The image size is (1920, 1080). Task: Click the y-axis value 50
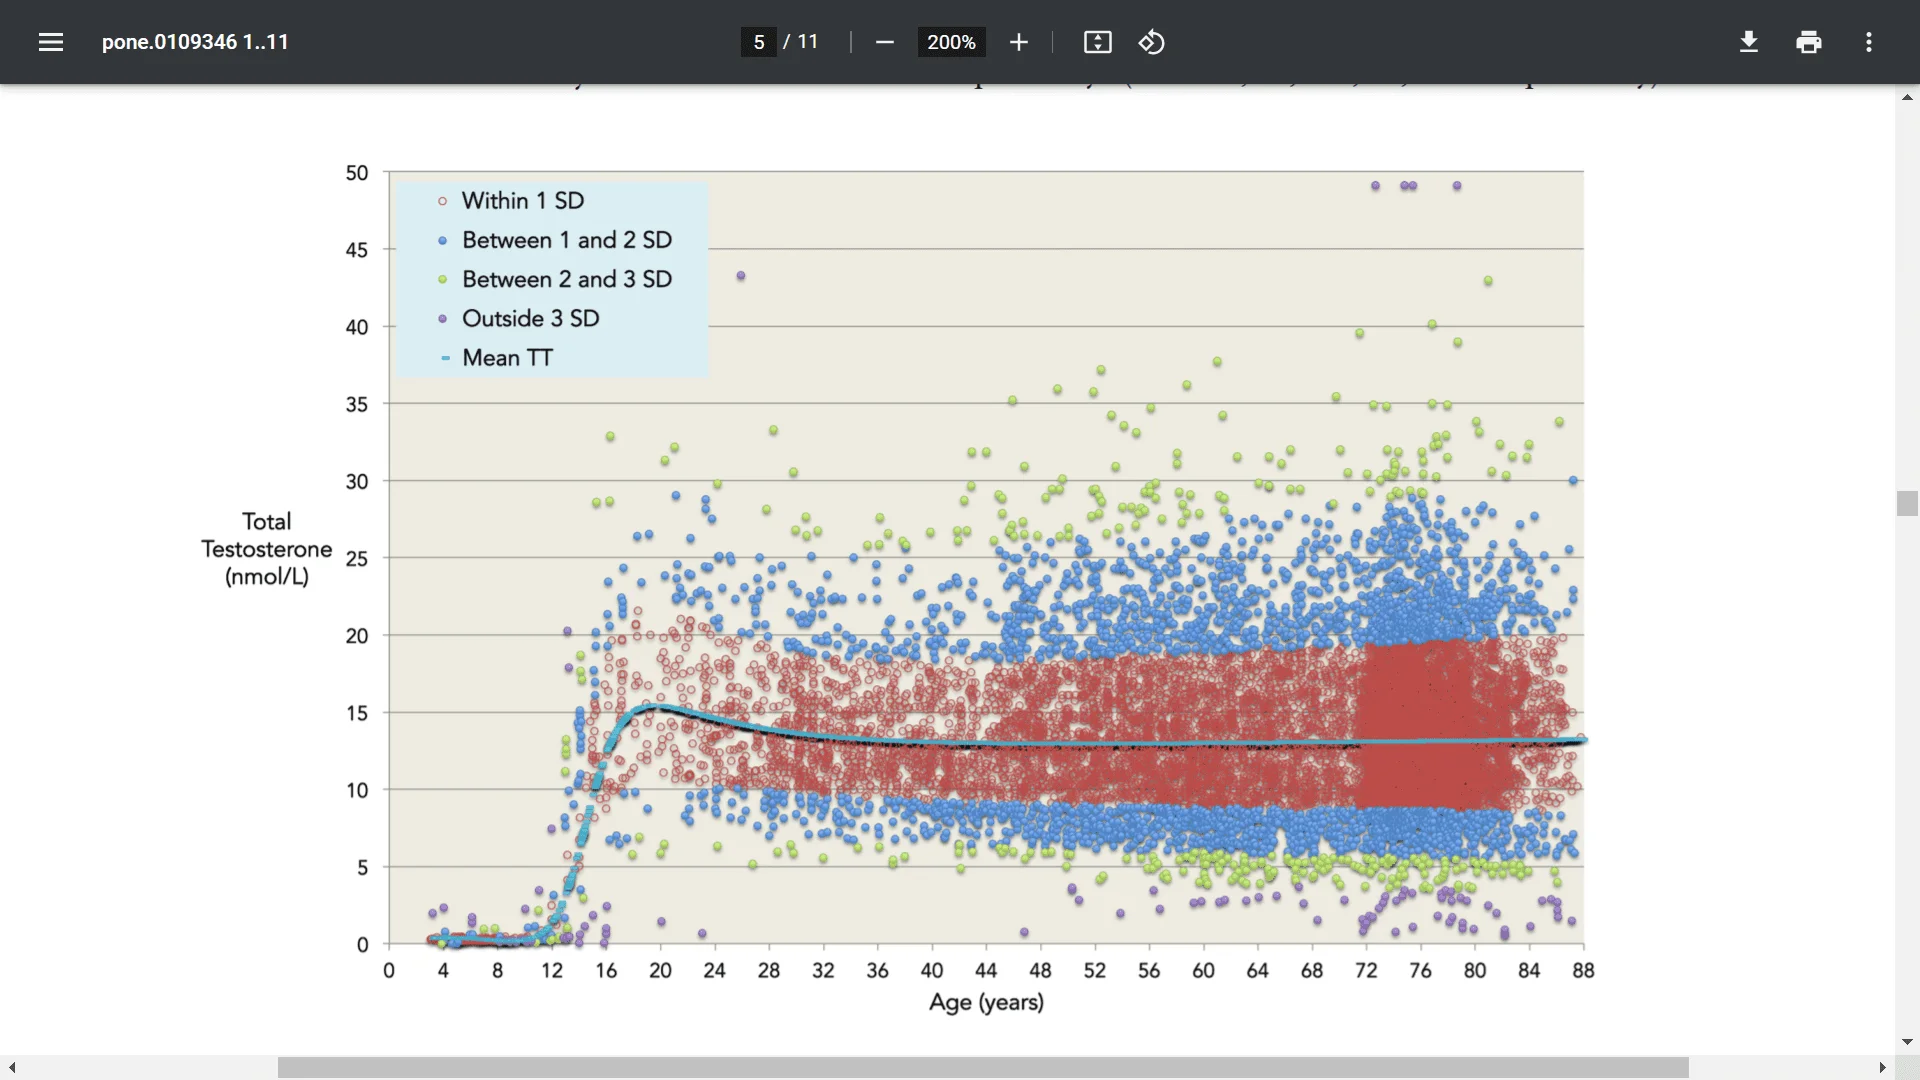[x=357, y=173]
